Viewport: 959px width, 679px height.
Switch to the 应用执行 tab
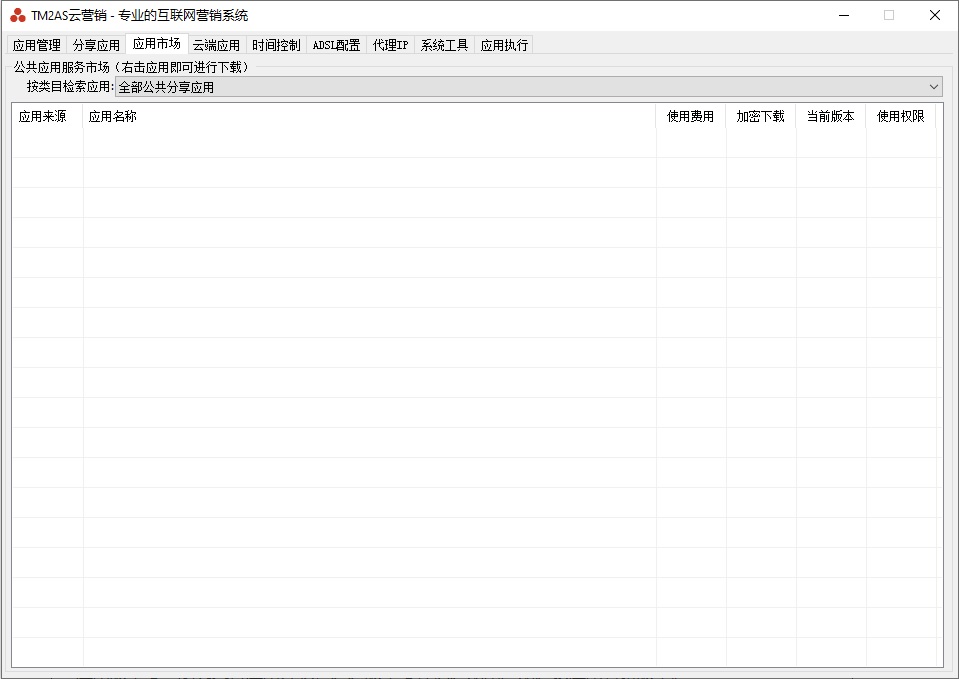tap(504, 45)
